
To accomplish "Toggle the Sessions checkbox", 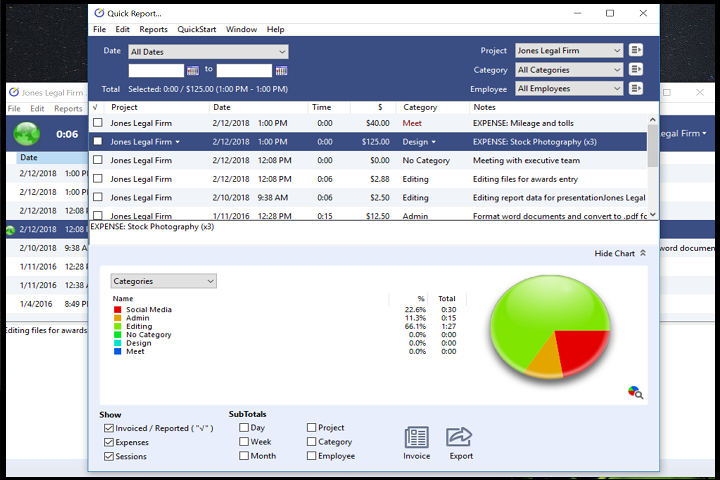I will (x=109, y=456).
